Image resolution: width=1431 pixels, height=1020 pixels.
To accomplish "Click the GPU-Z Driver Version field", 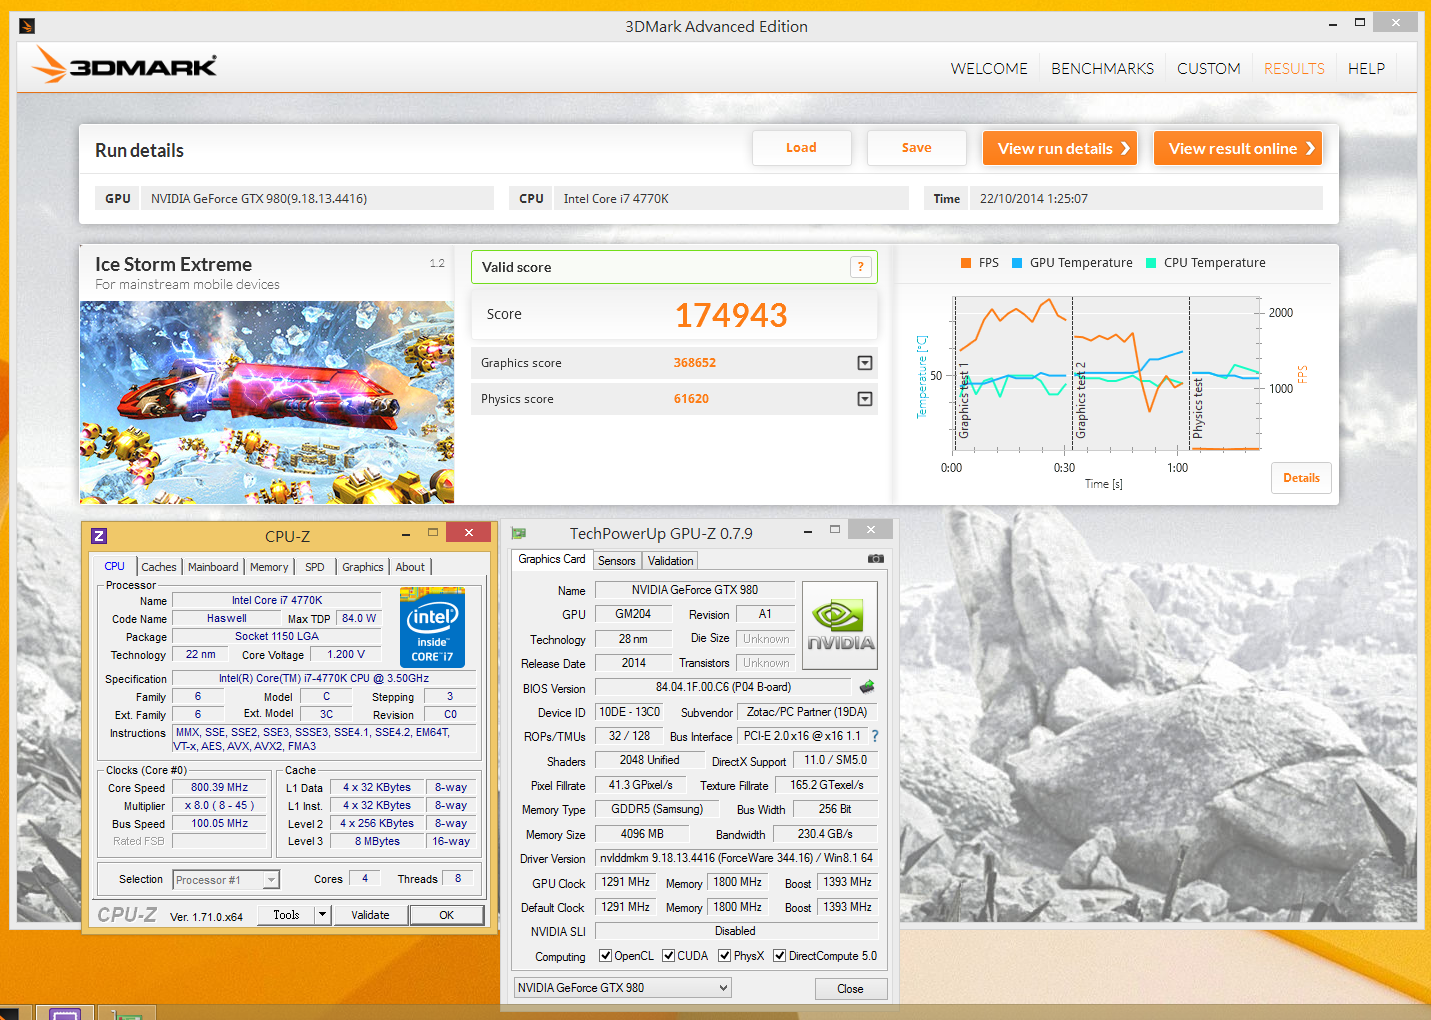I will (736, 858).
